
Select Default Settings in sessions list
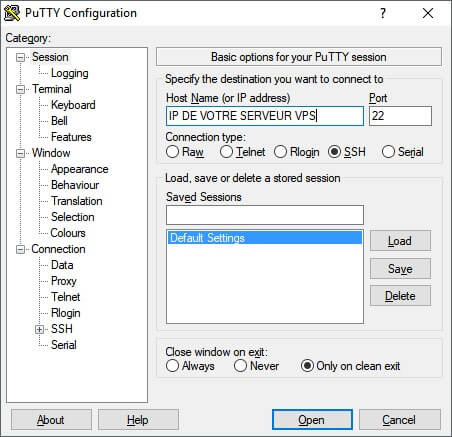(x=265, y=238)
